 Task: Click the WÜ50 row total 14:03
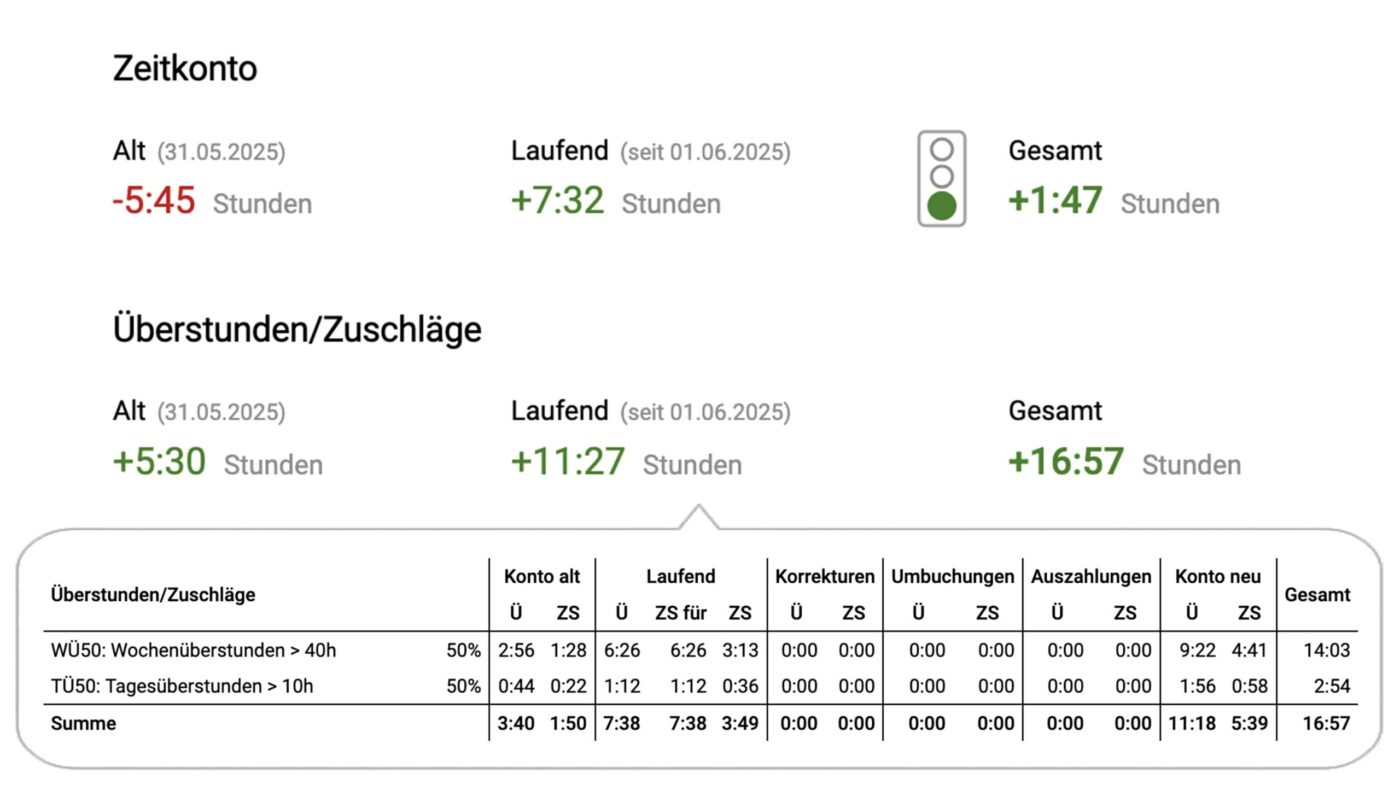click(1327, 651)
